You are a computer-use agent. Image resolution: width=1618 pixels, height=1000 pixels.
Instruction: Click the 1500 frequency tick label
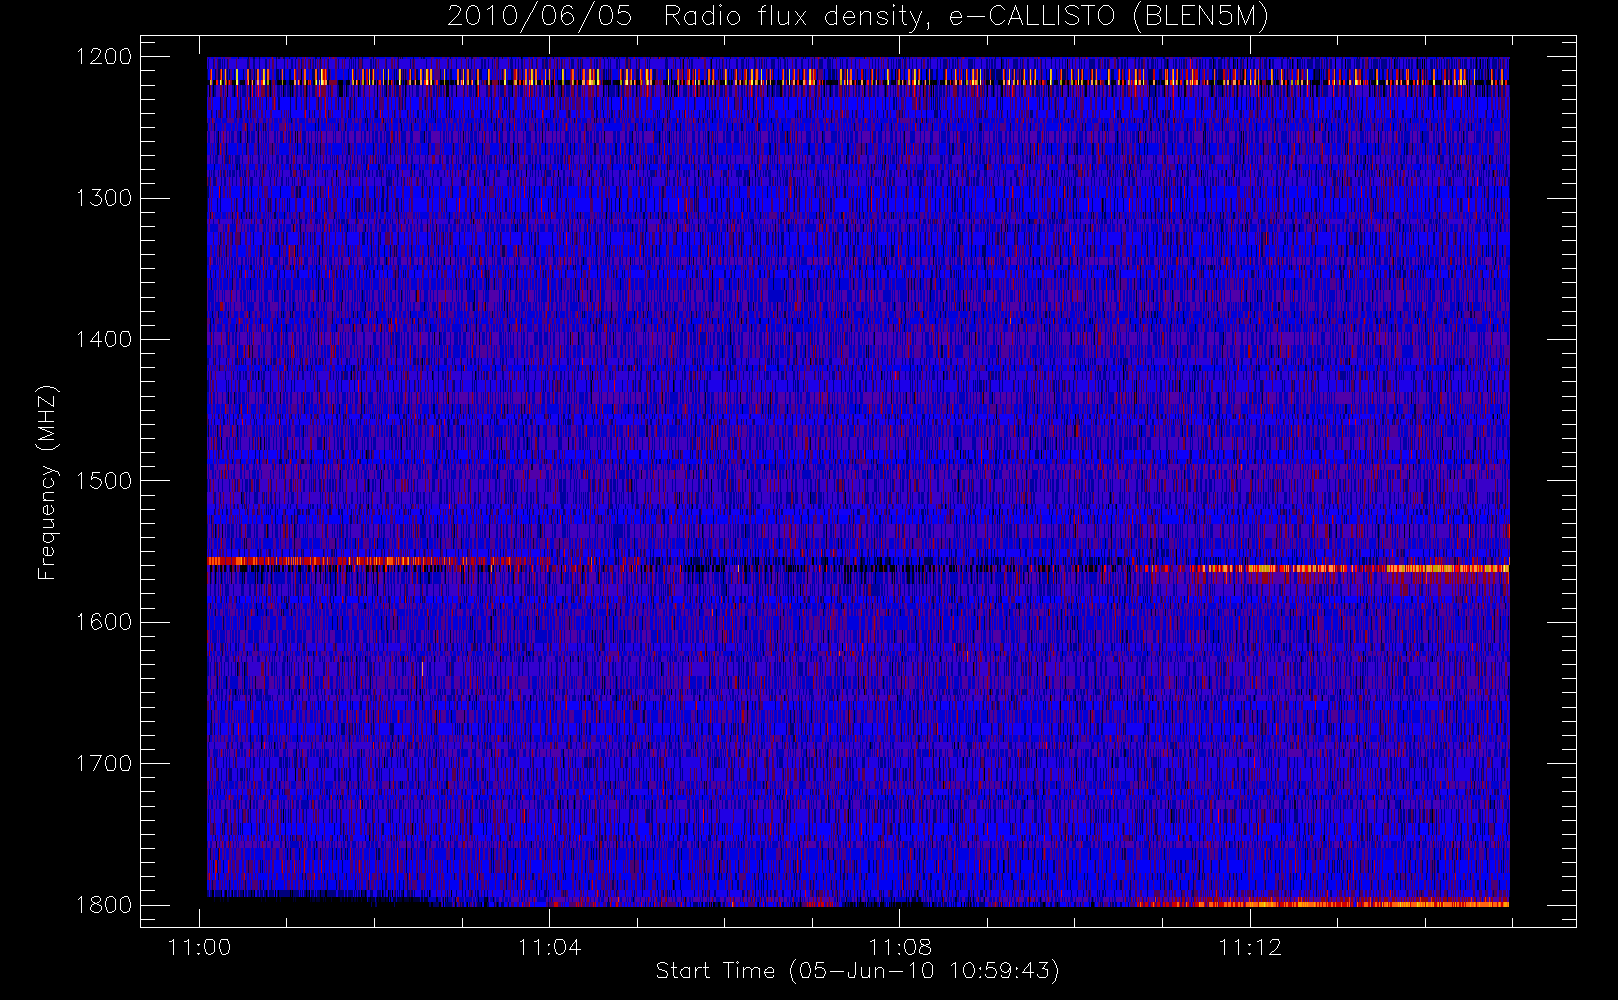tap(104, 481)
